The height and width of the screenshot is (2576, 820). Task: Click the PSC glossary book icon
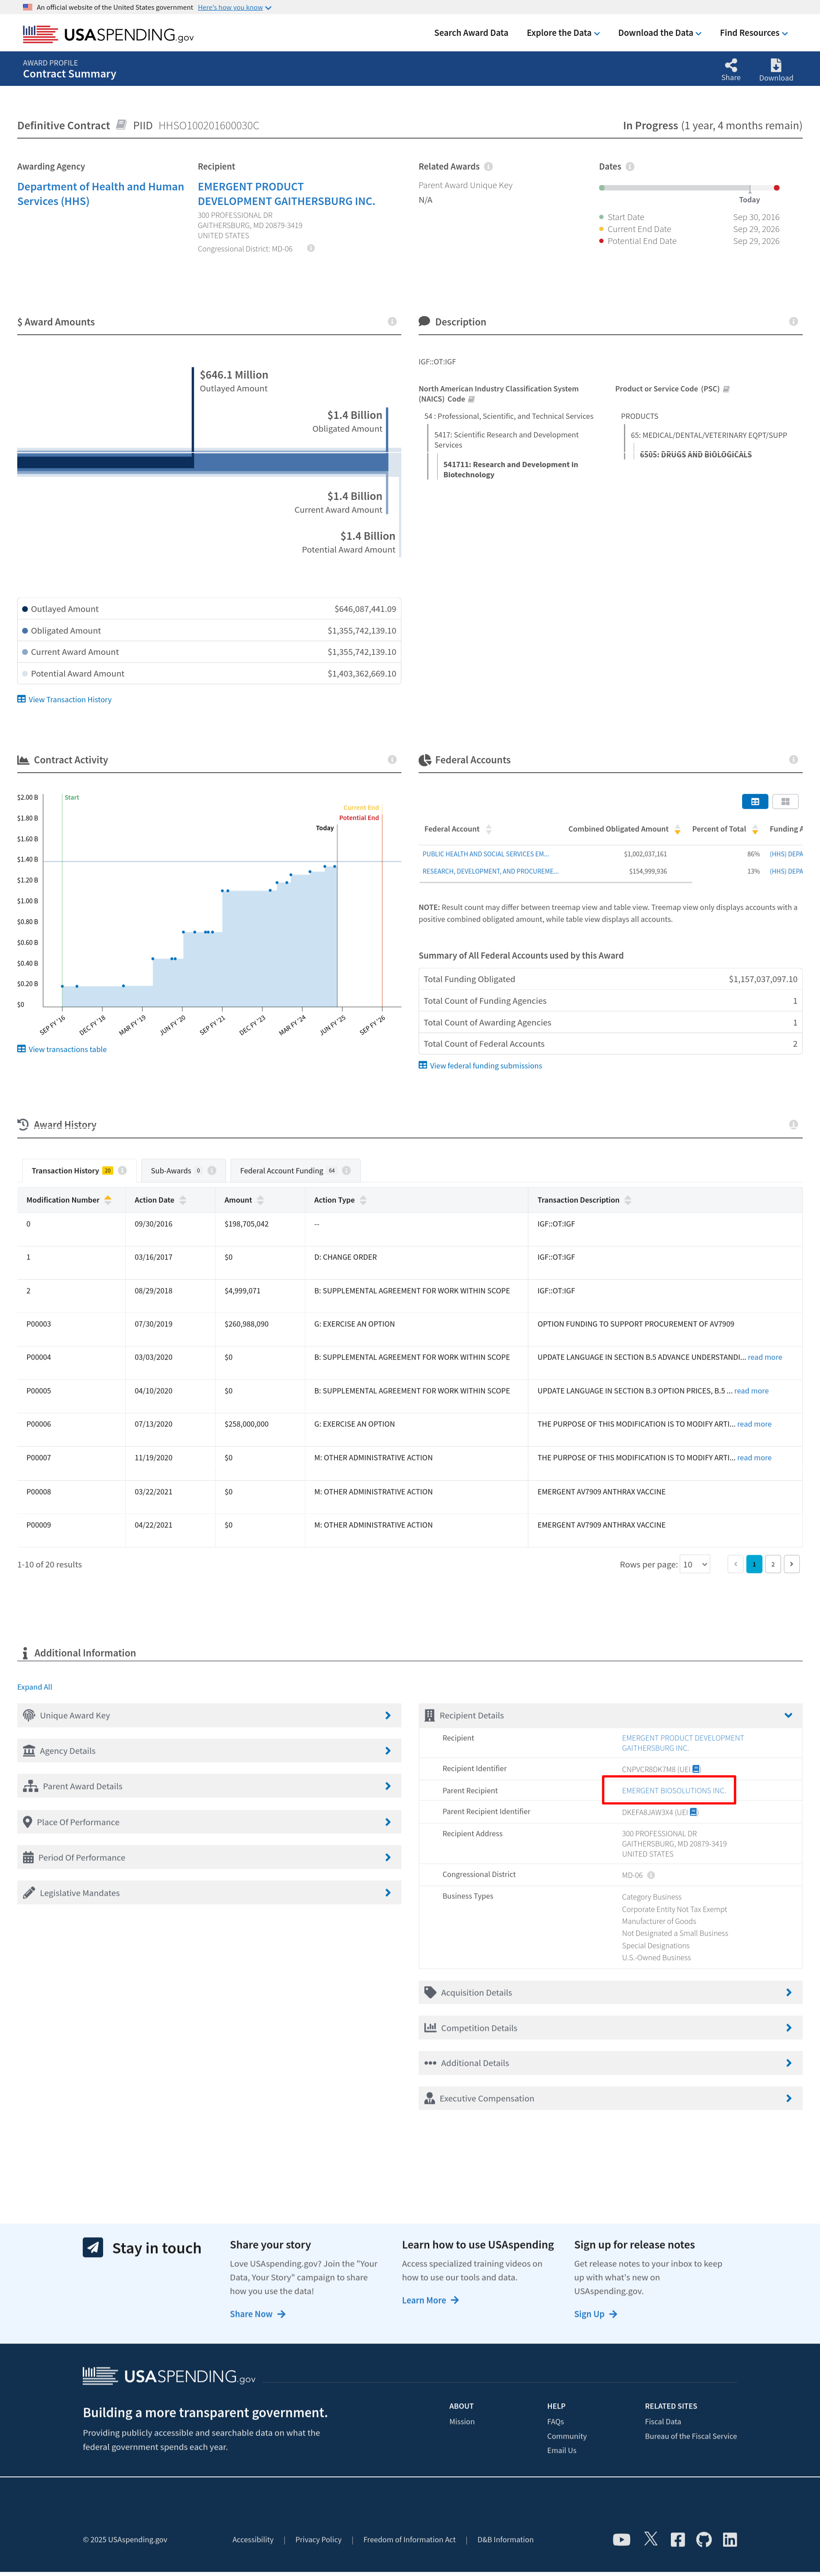726,389
